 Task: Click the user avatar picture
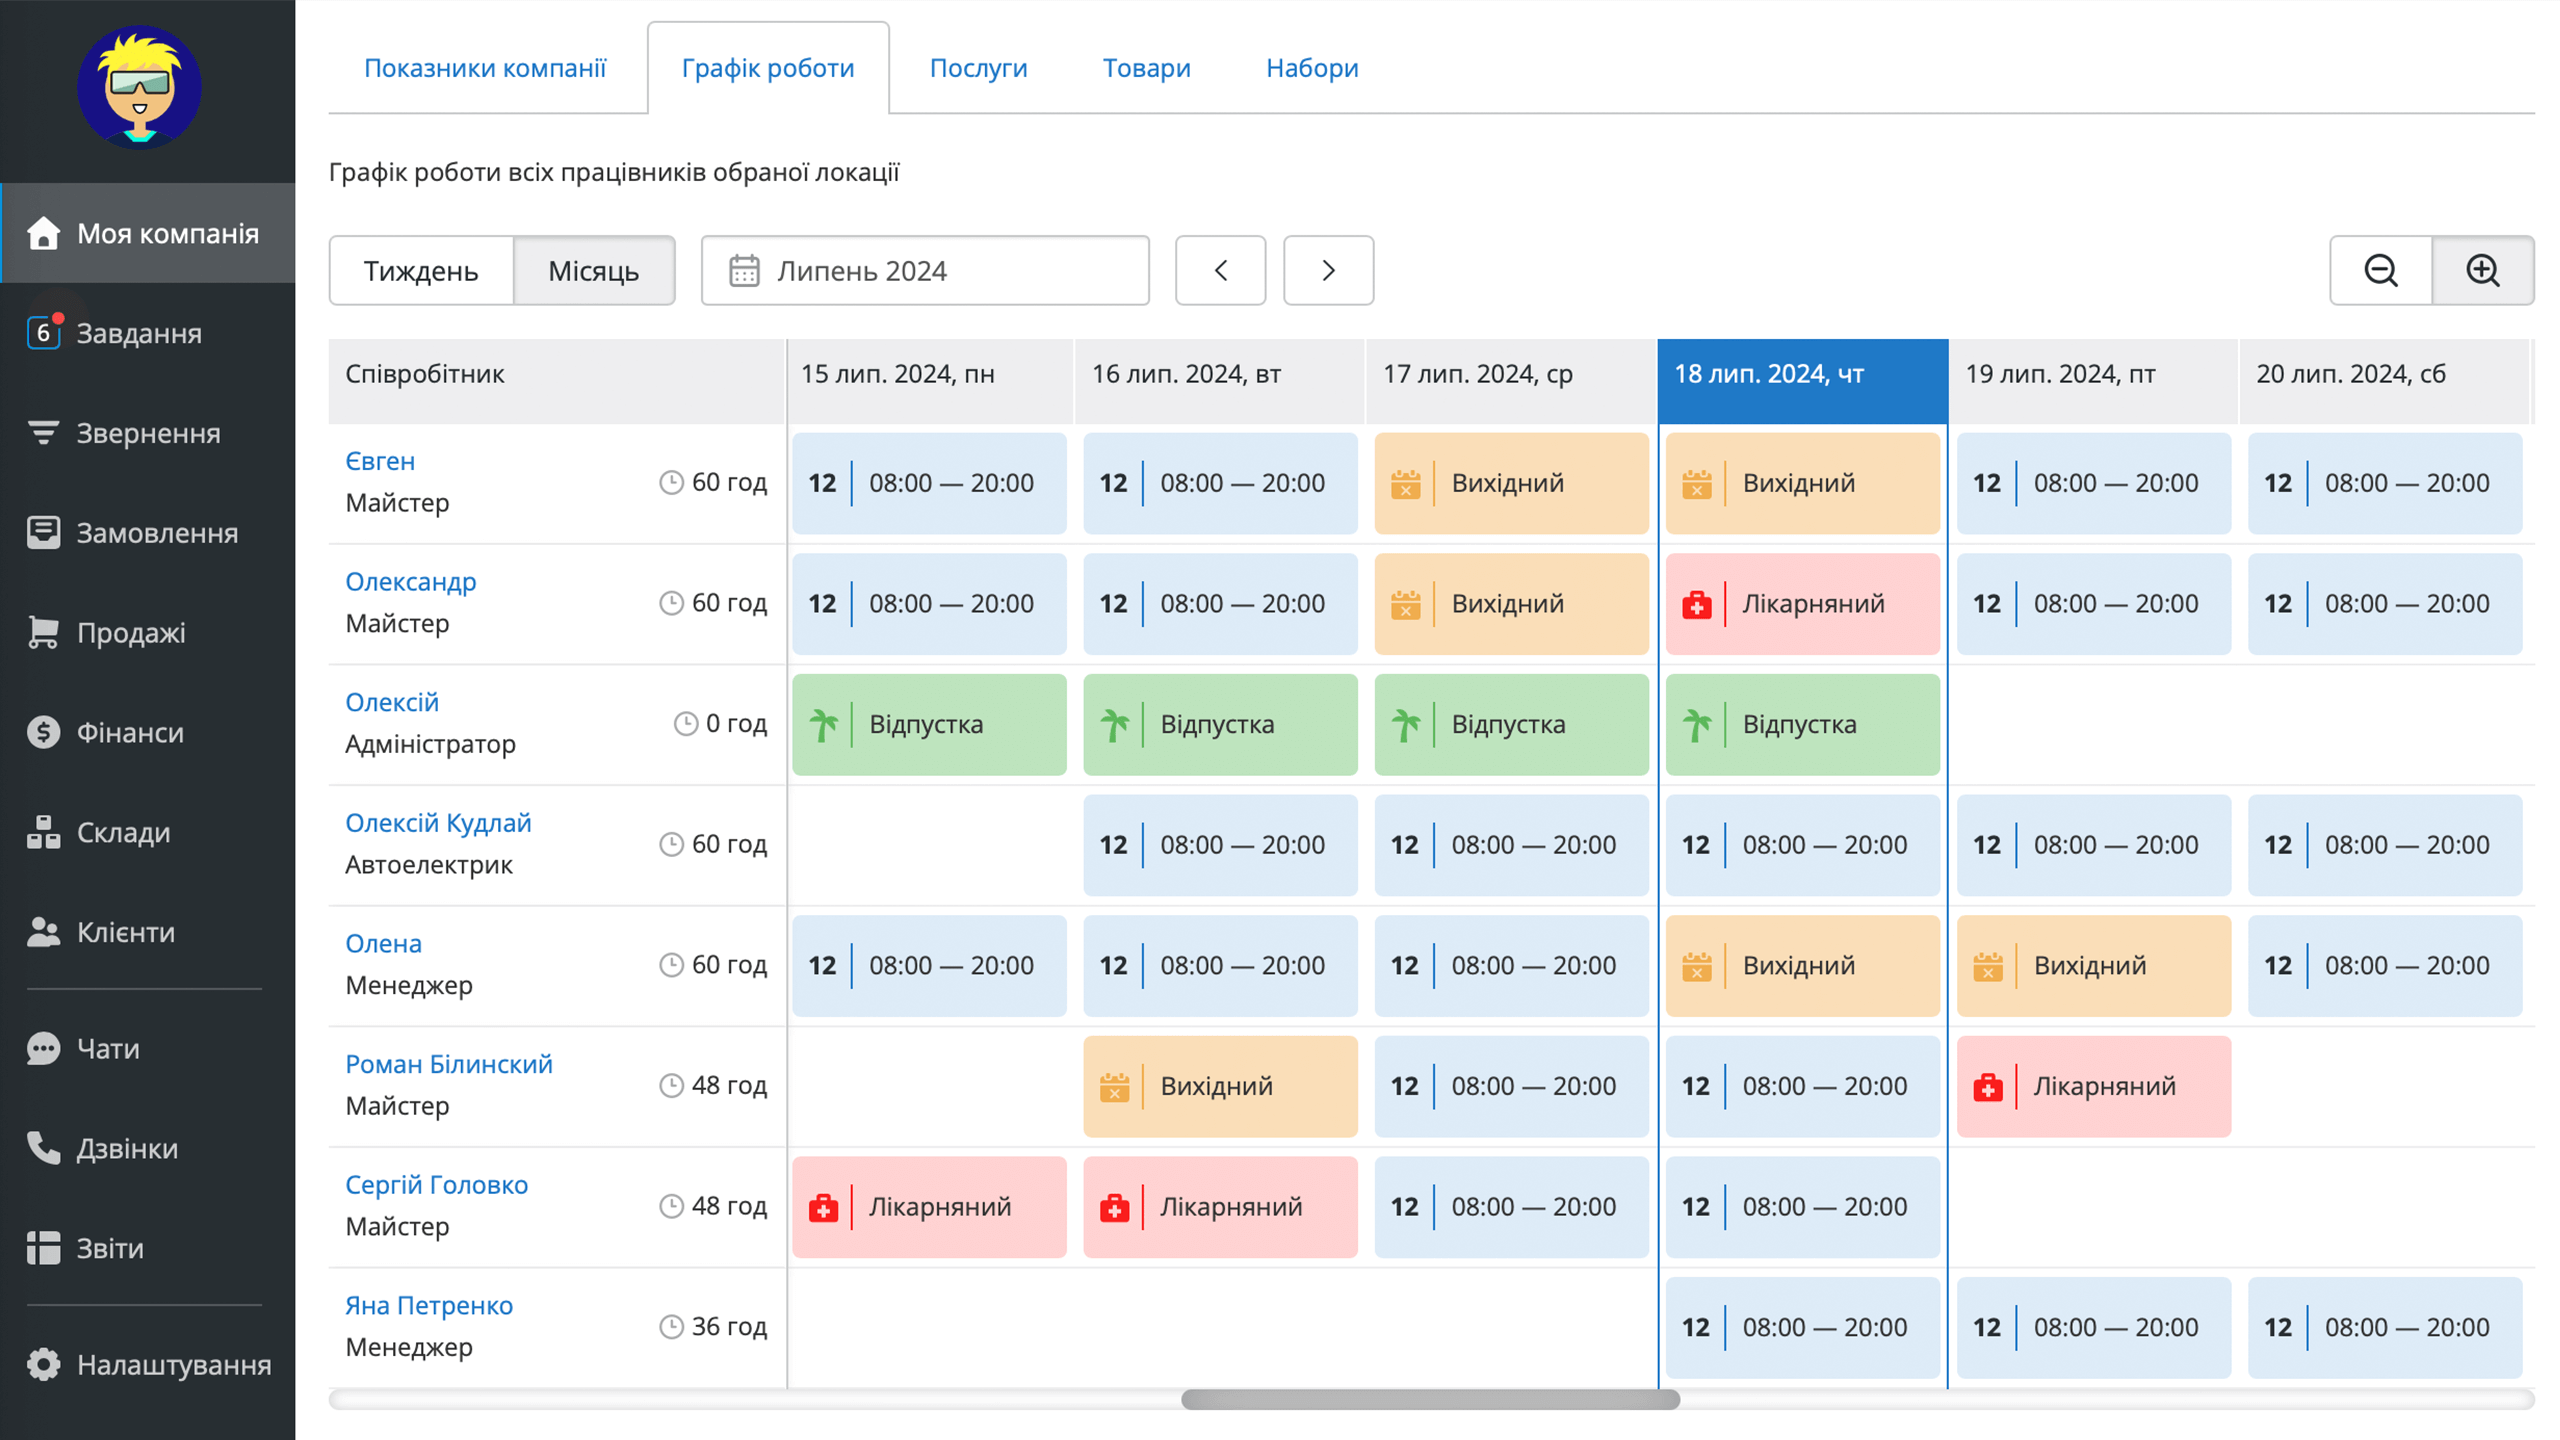tap(139, 88)
